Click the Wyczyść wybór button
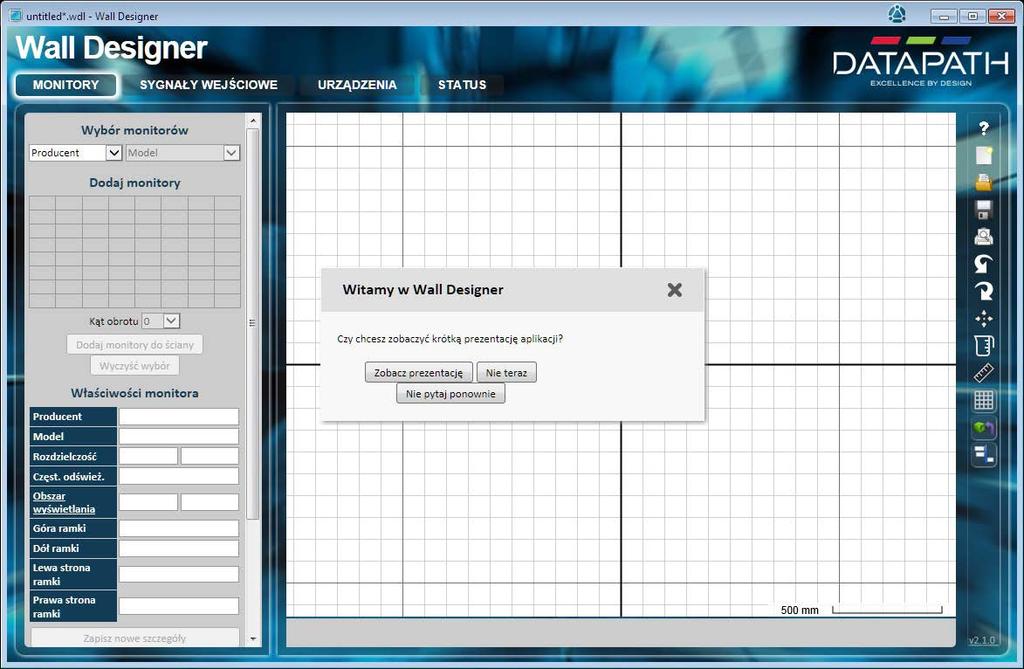This screenshot has width=1024, height=669. click(x=135, y=365)
